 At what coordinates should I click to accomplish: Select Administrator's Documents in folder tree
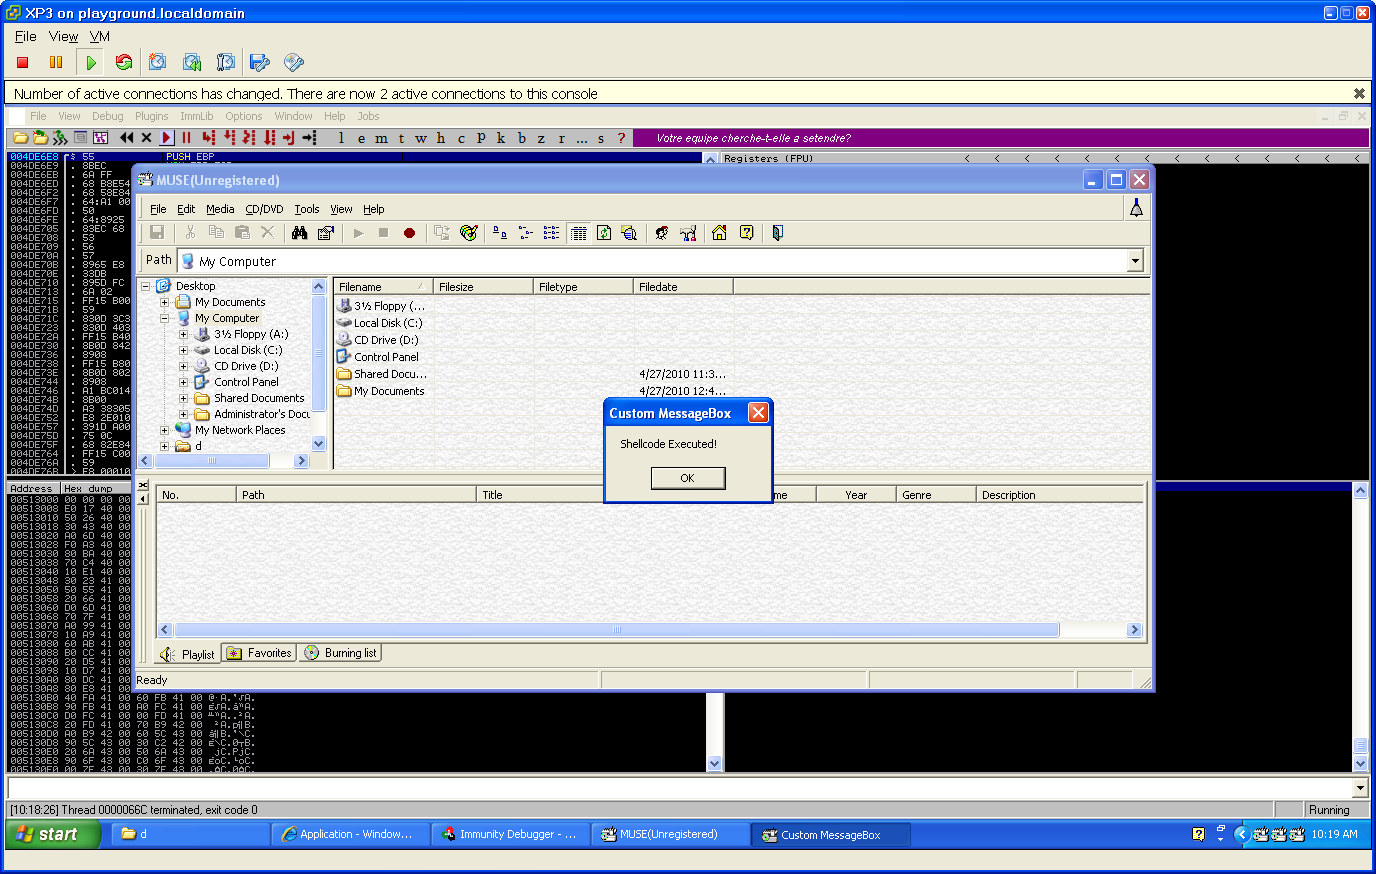(x=262, y=414)
